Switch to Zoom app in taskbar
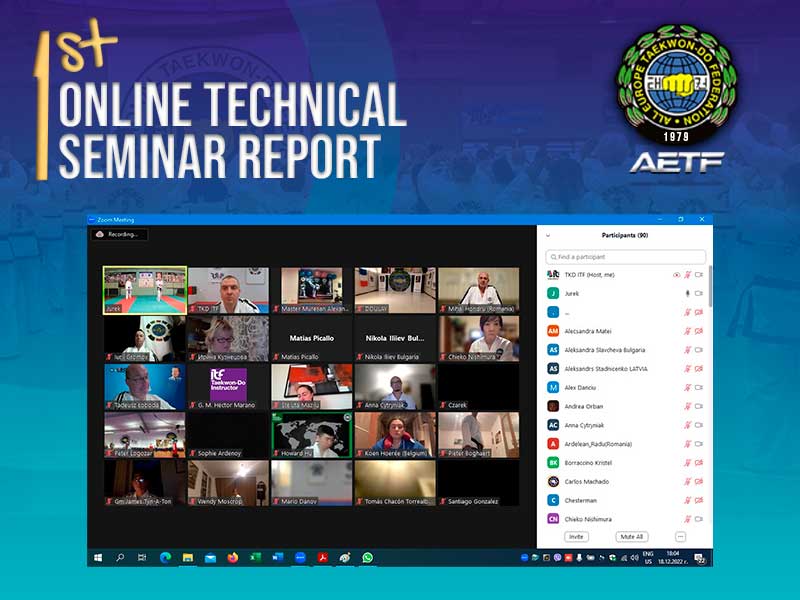The width and height of the screenshot is (800, 600). click(x=300, y=558)
